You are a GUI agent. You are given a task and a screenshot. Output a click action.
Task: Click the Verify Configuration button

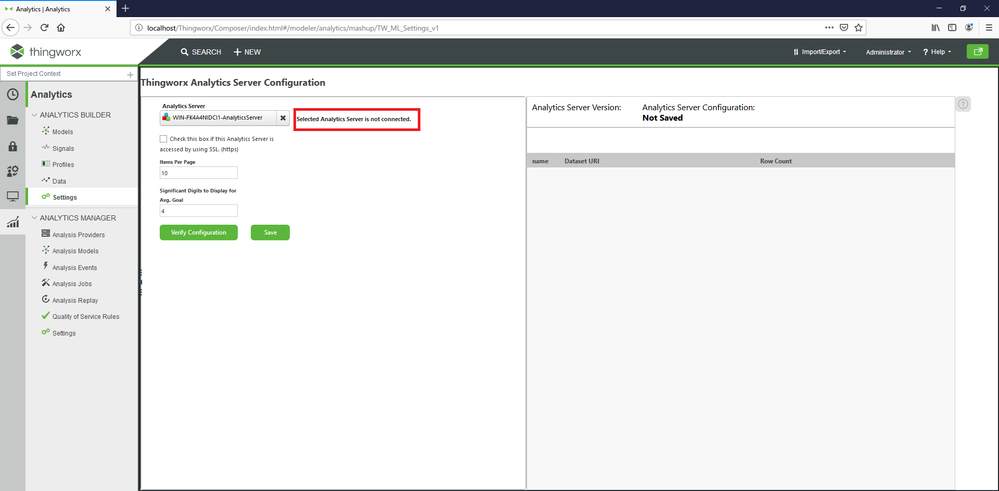tap(199, 232)
